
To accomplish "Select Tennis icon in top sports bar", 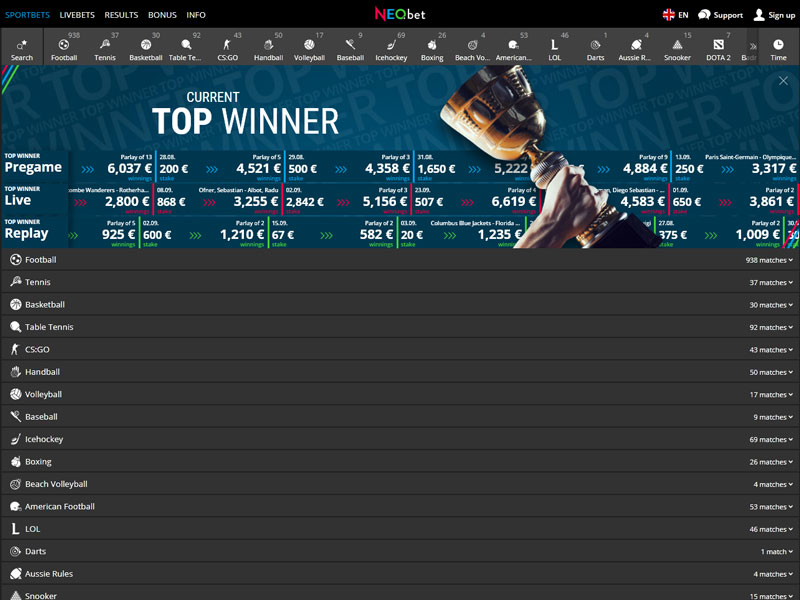I will pos(105,45).
